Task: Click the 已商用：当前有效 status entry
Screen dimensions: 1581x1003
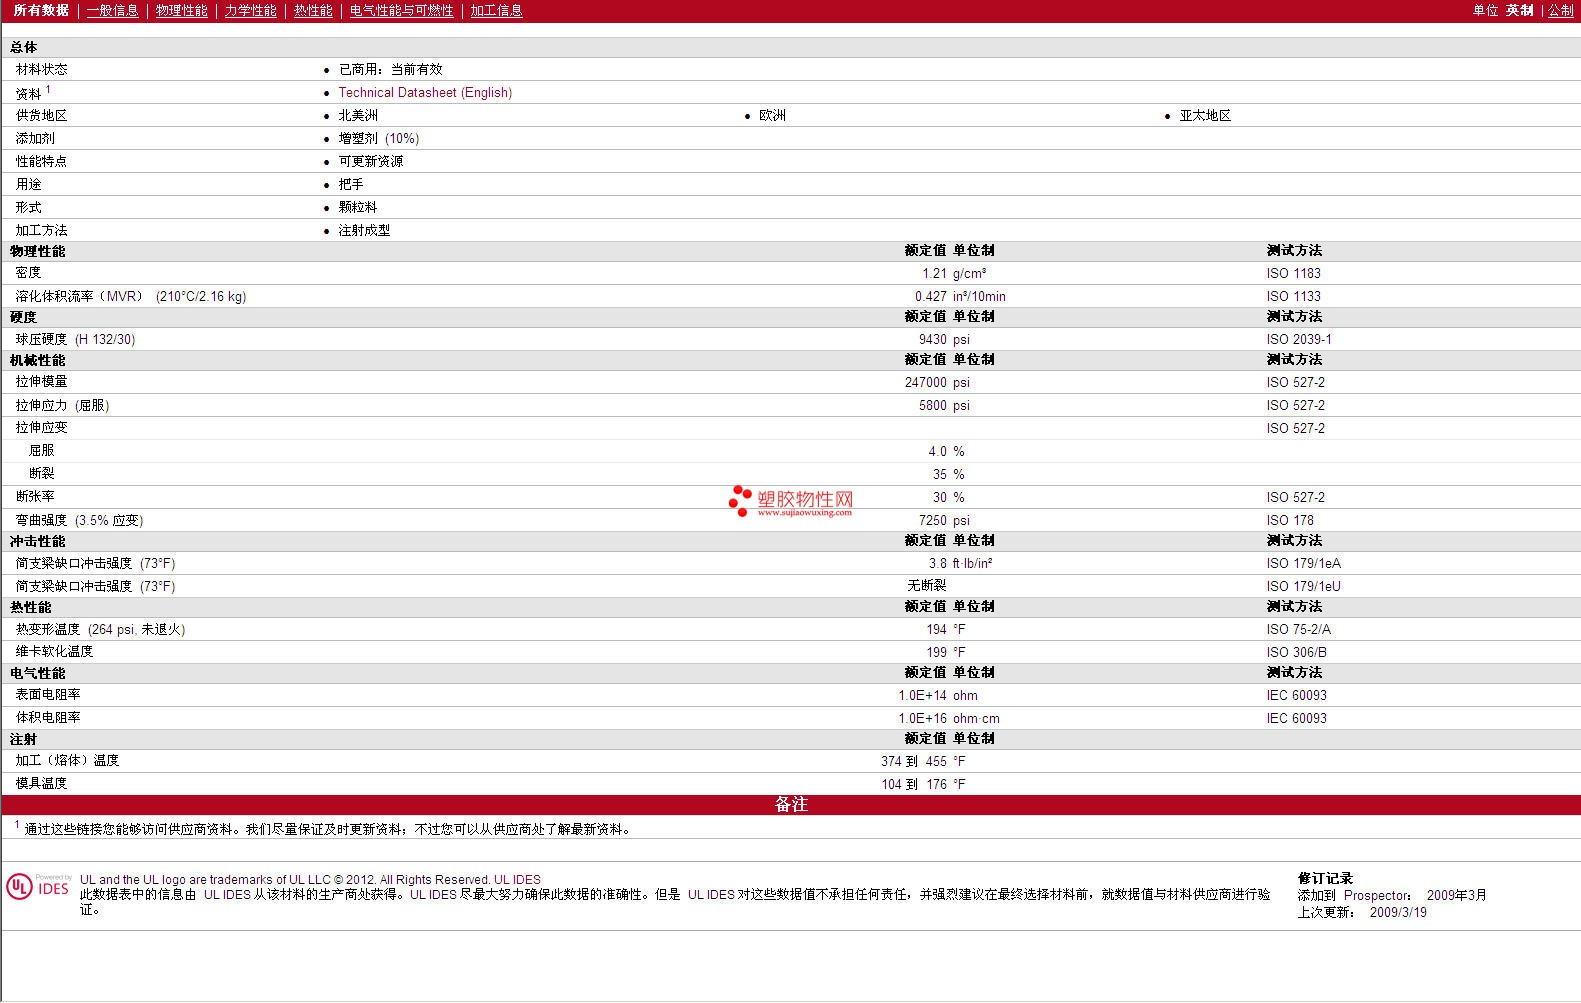Action: click(x=390, y=69)
